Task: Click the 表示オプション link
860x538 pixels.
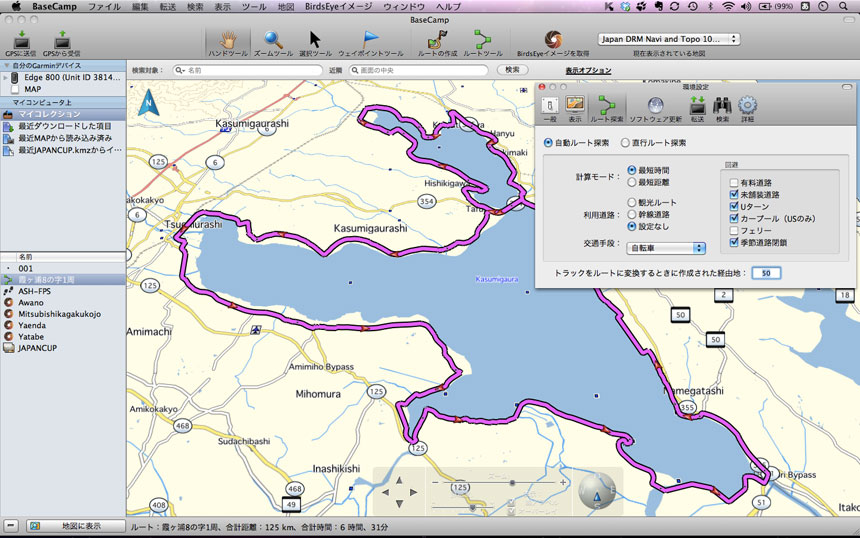Action: pyautogui.click(x=588, y=70)
